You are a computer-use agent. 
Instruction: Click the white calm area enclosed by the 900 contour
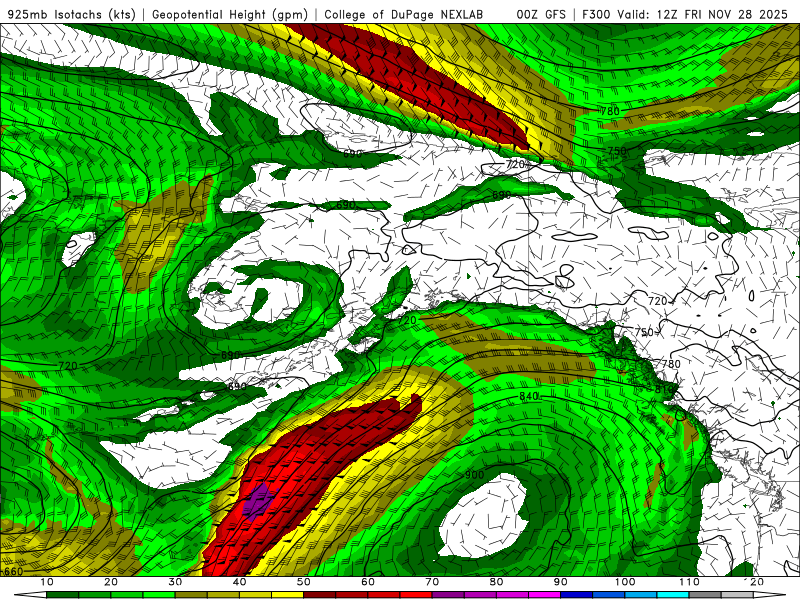tap(484, 516)
